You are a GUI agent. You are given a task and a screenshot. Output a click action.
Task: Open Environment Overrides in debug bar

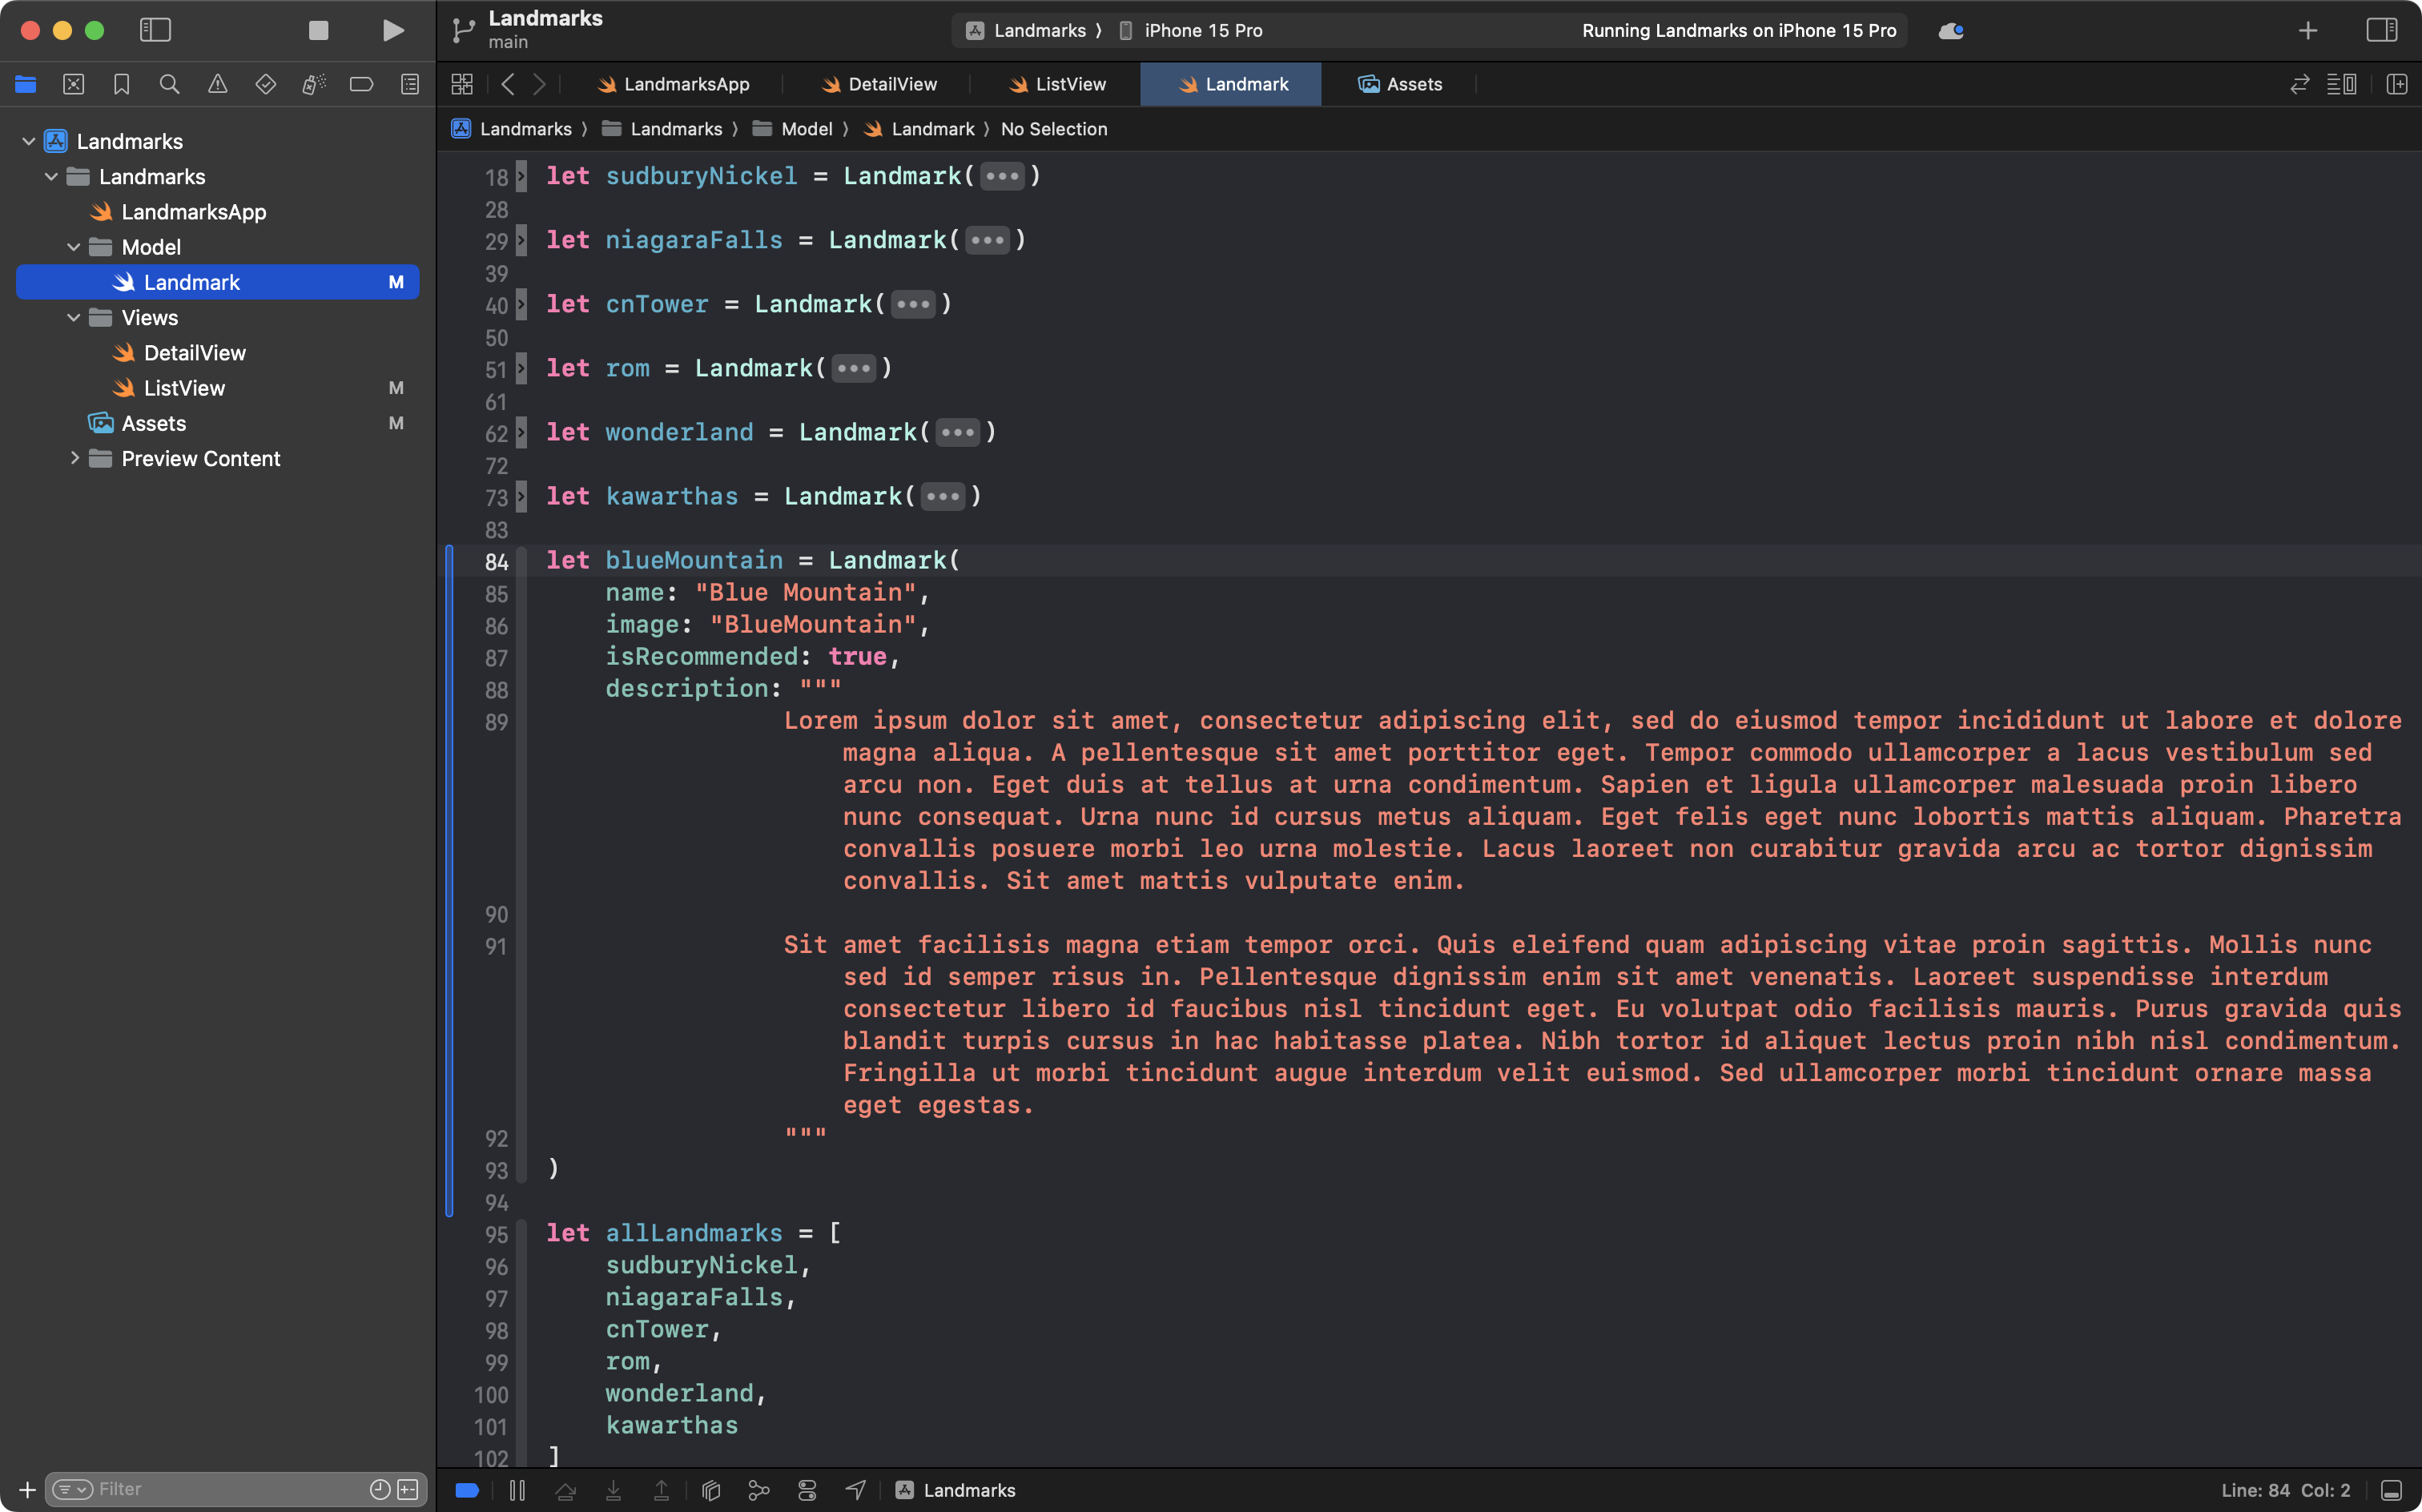(x=807, y=1489)
